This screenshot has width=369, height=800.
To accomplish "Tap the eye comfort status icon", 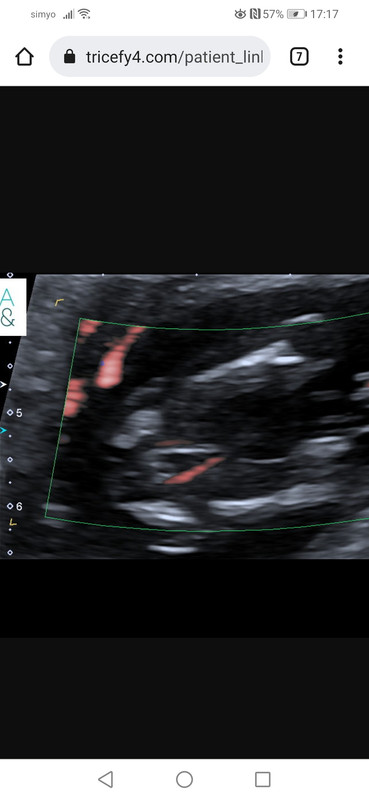I will tap(240, 14).
